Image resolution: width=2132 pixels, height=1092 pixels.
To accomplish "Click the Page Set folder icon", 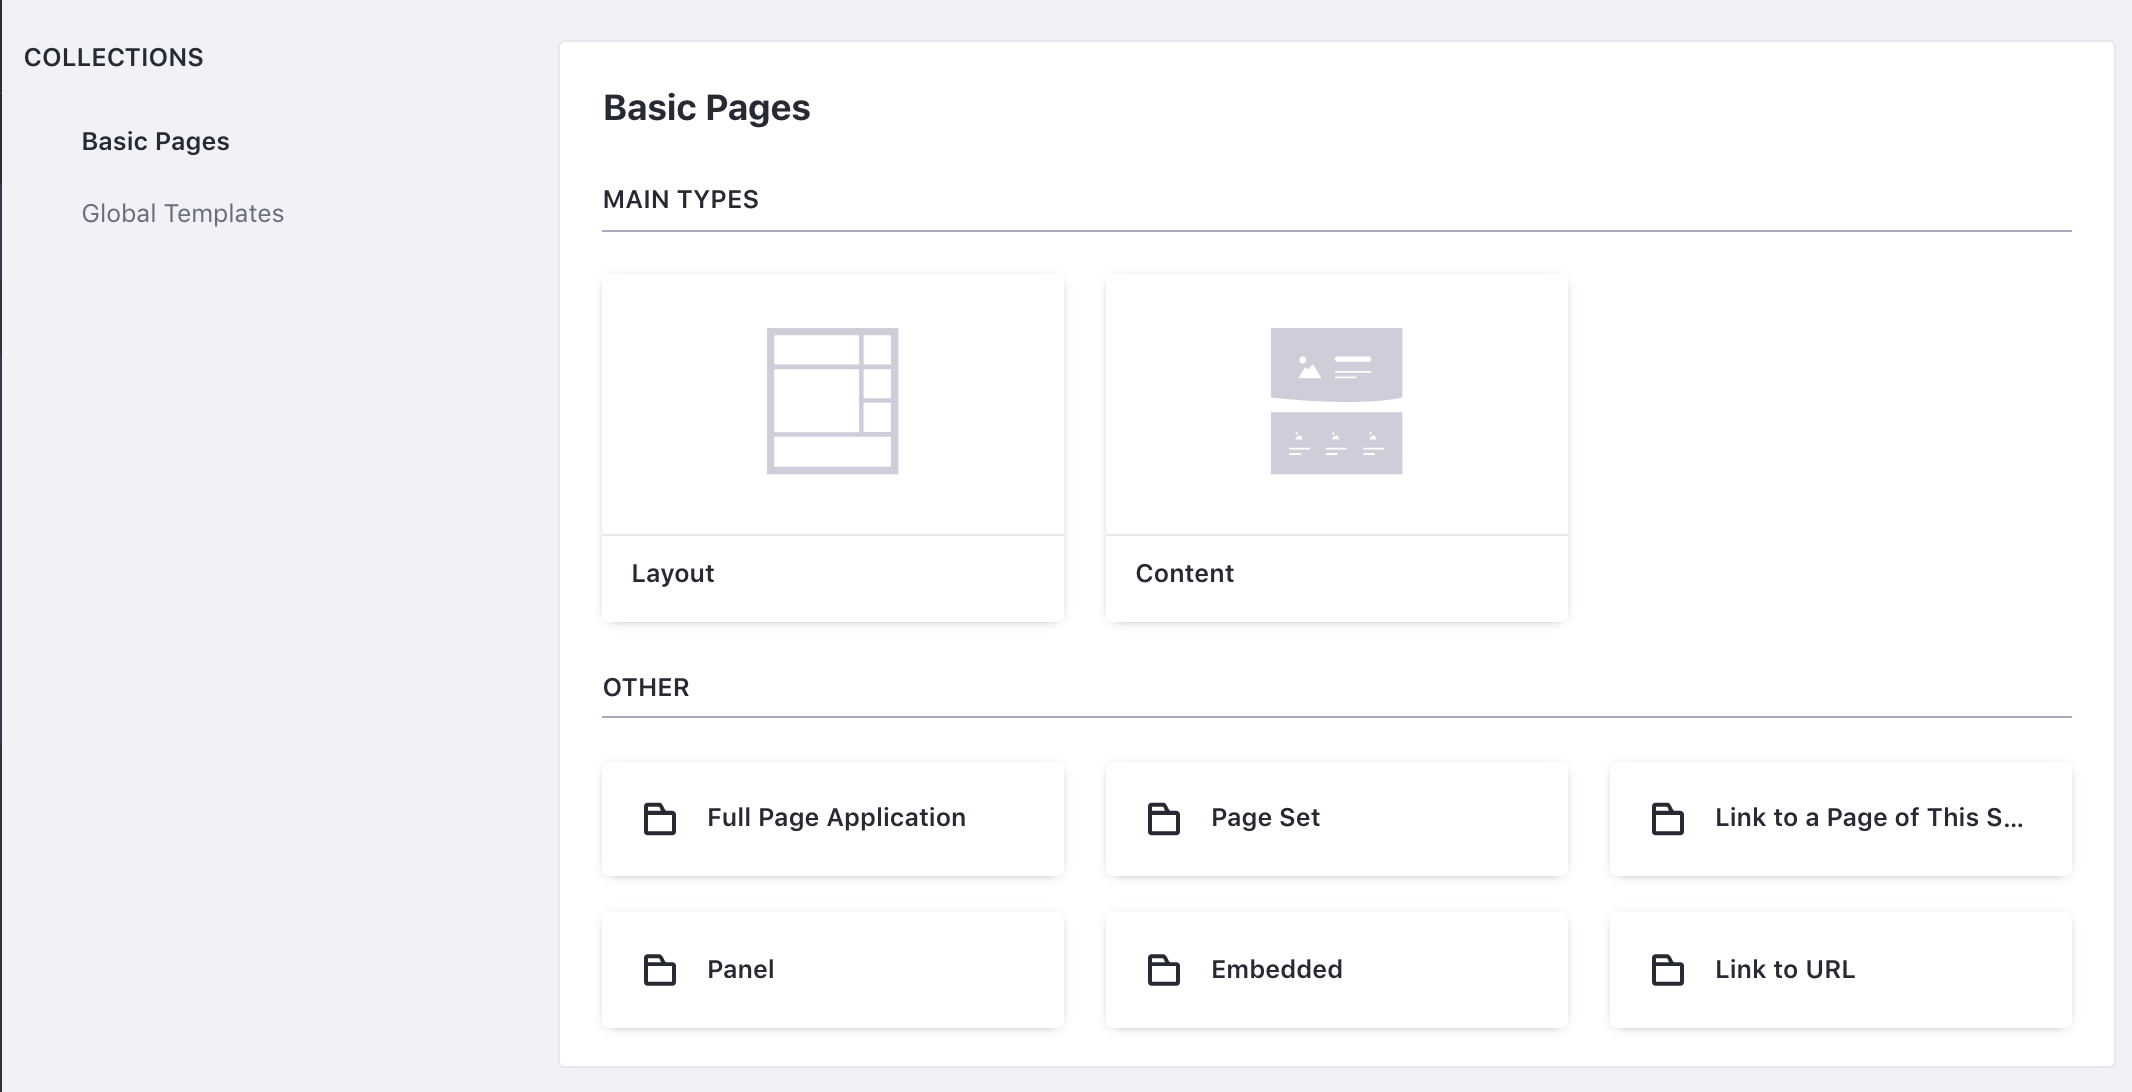I will coord(1163,819).
